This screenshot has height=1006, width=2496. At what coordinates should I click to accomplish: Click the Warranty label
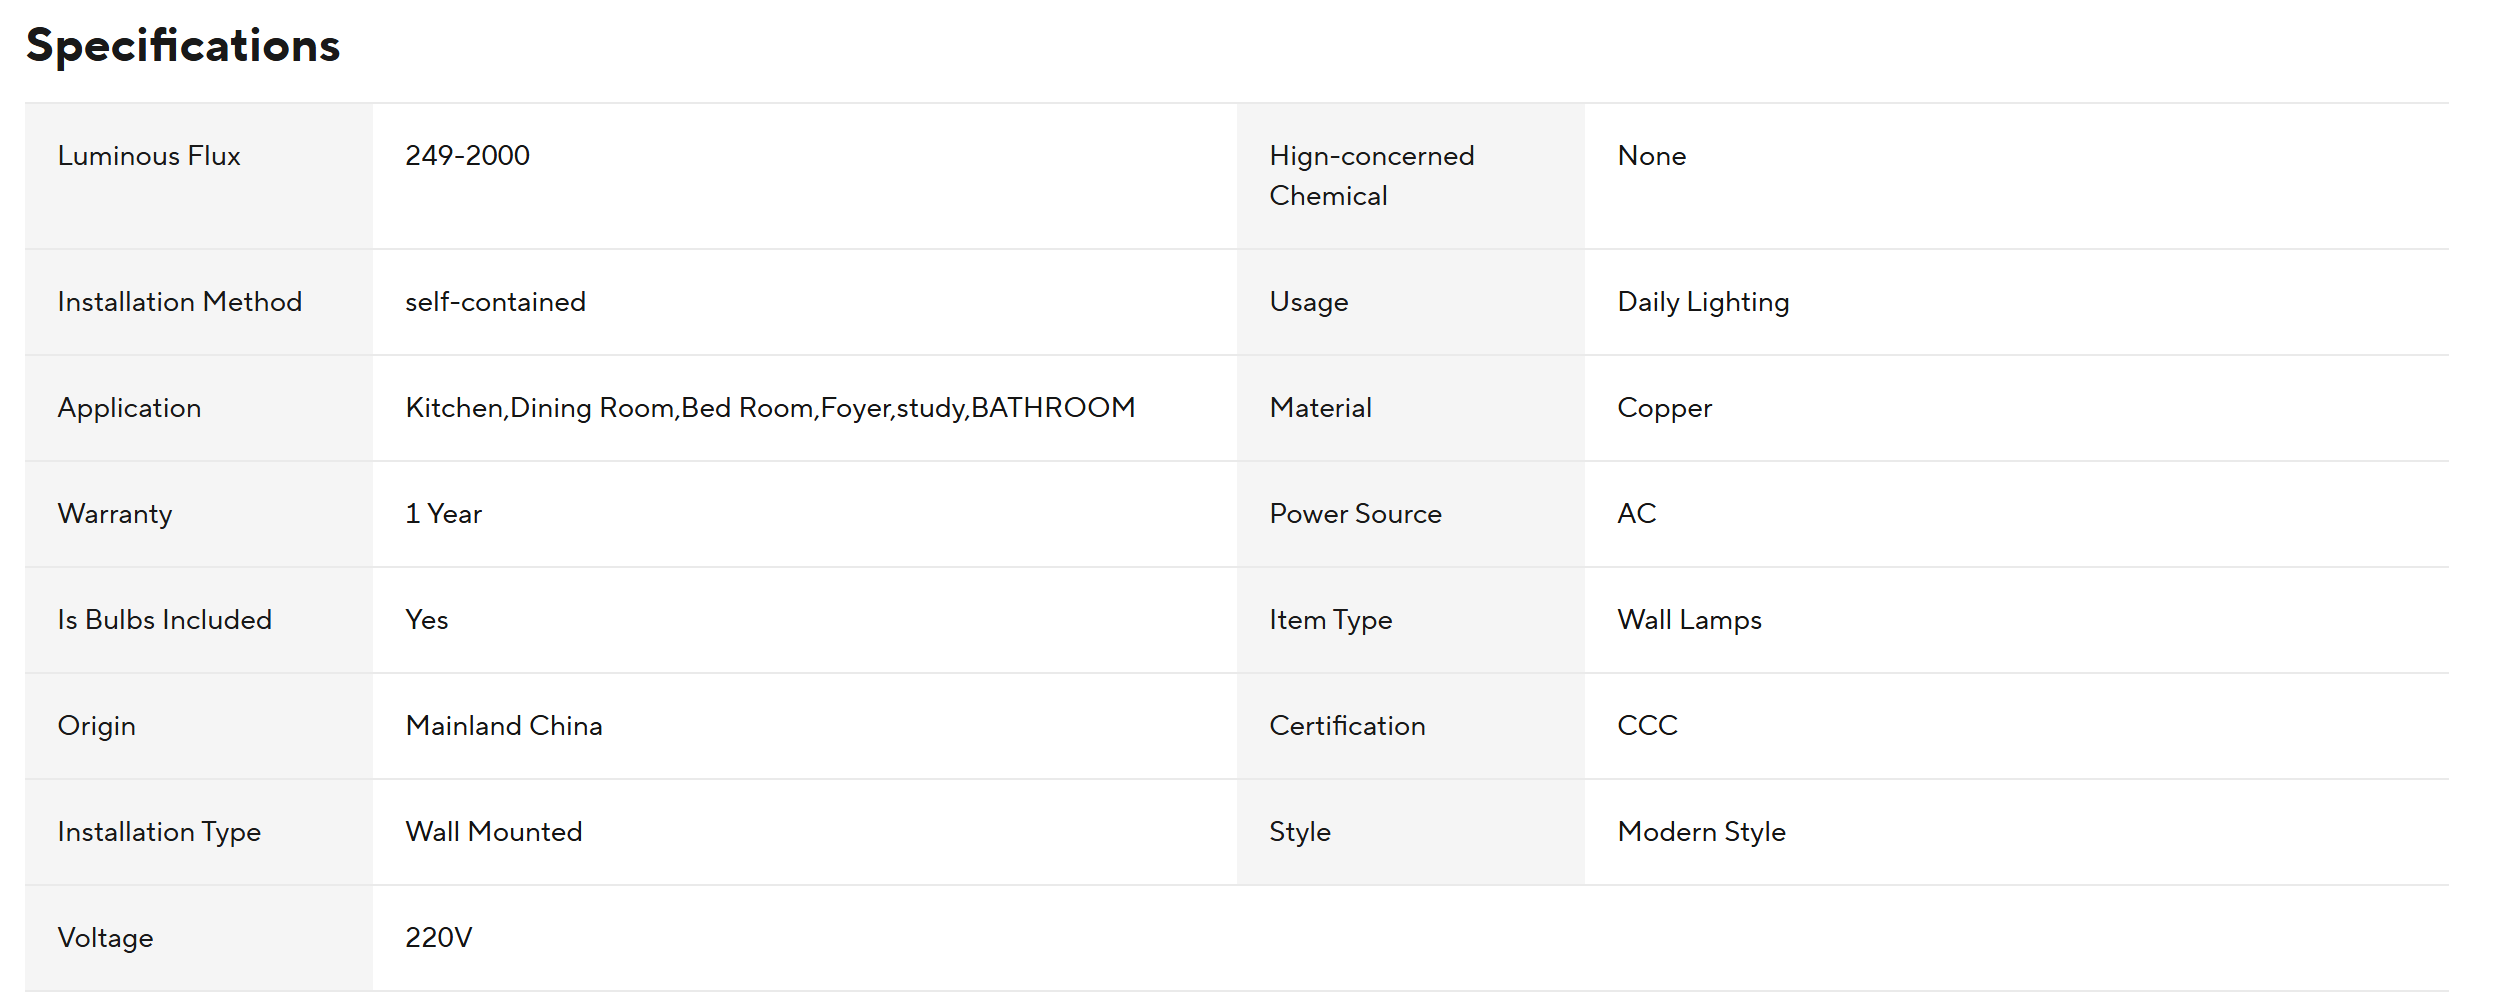coord(115,514)
